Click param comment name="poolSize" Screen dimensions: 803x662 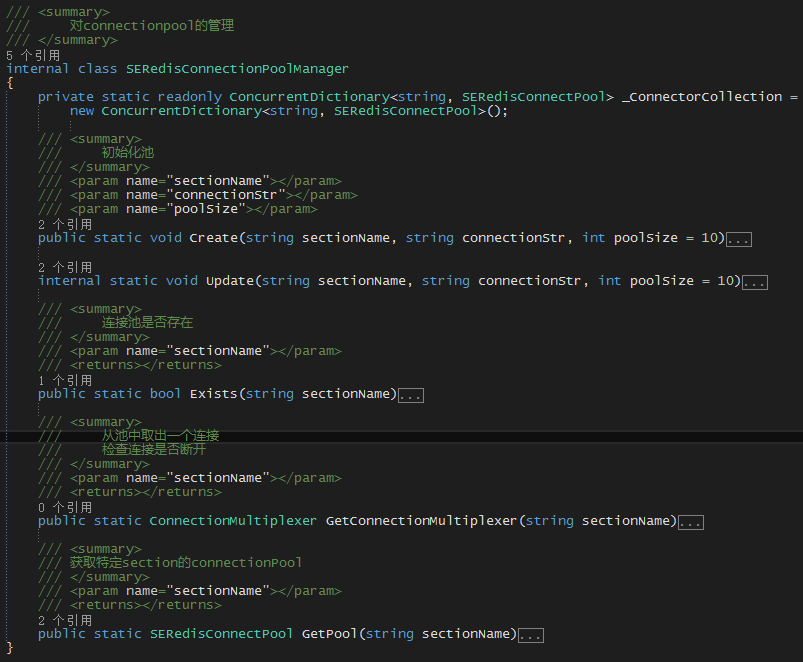[186, 209]
